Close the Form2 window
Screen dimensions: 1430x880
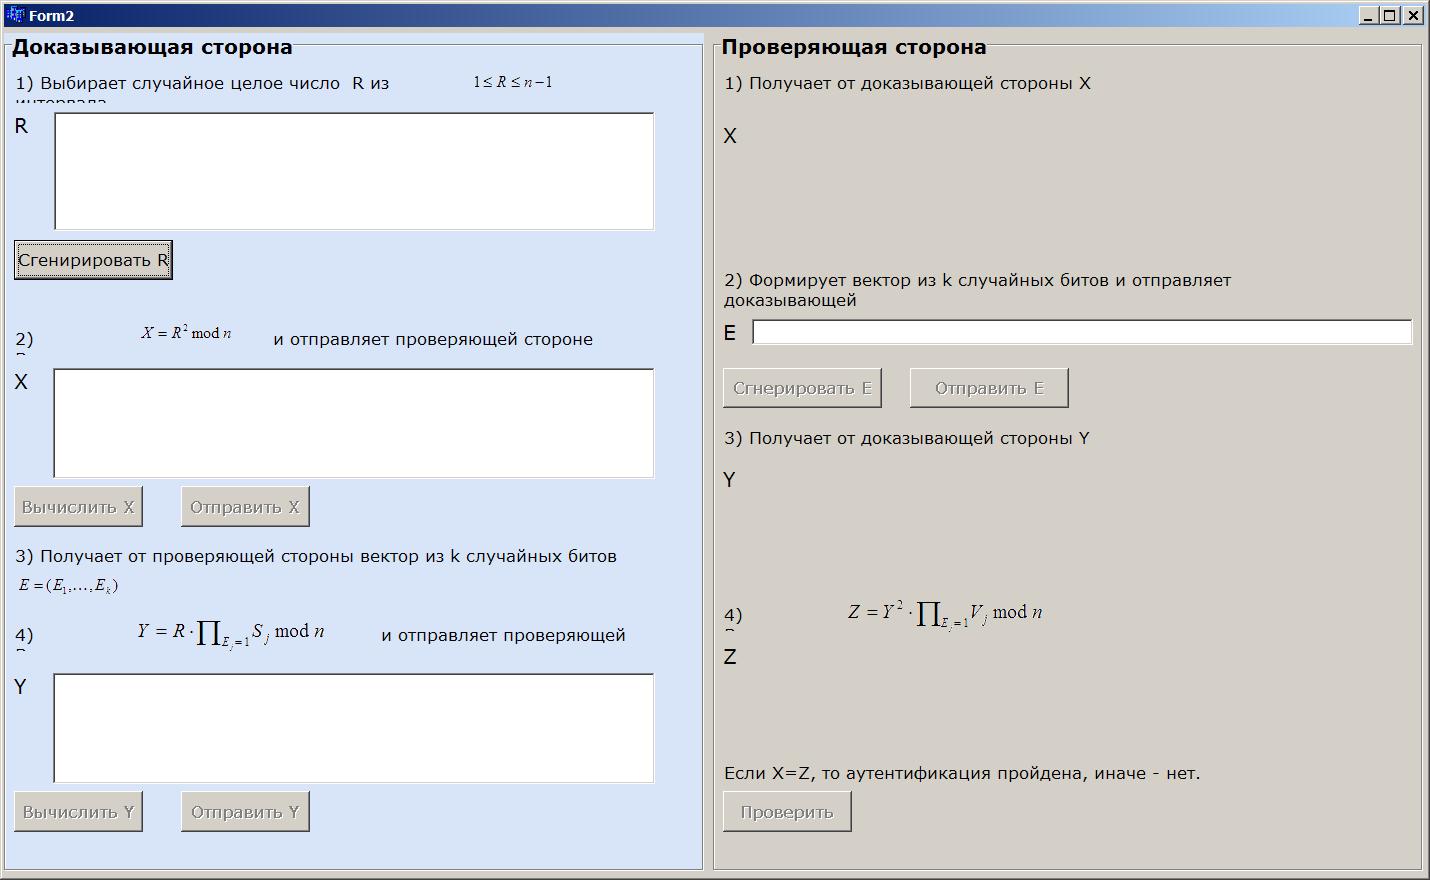1413,15
